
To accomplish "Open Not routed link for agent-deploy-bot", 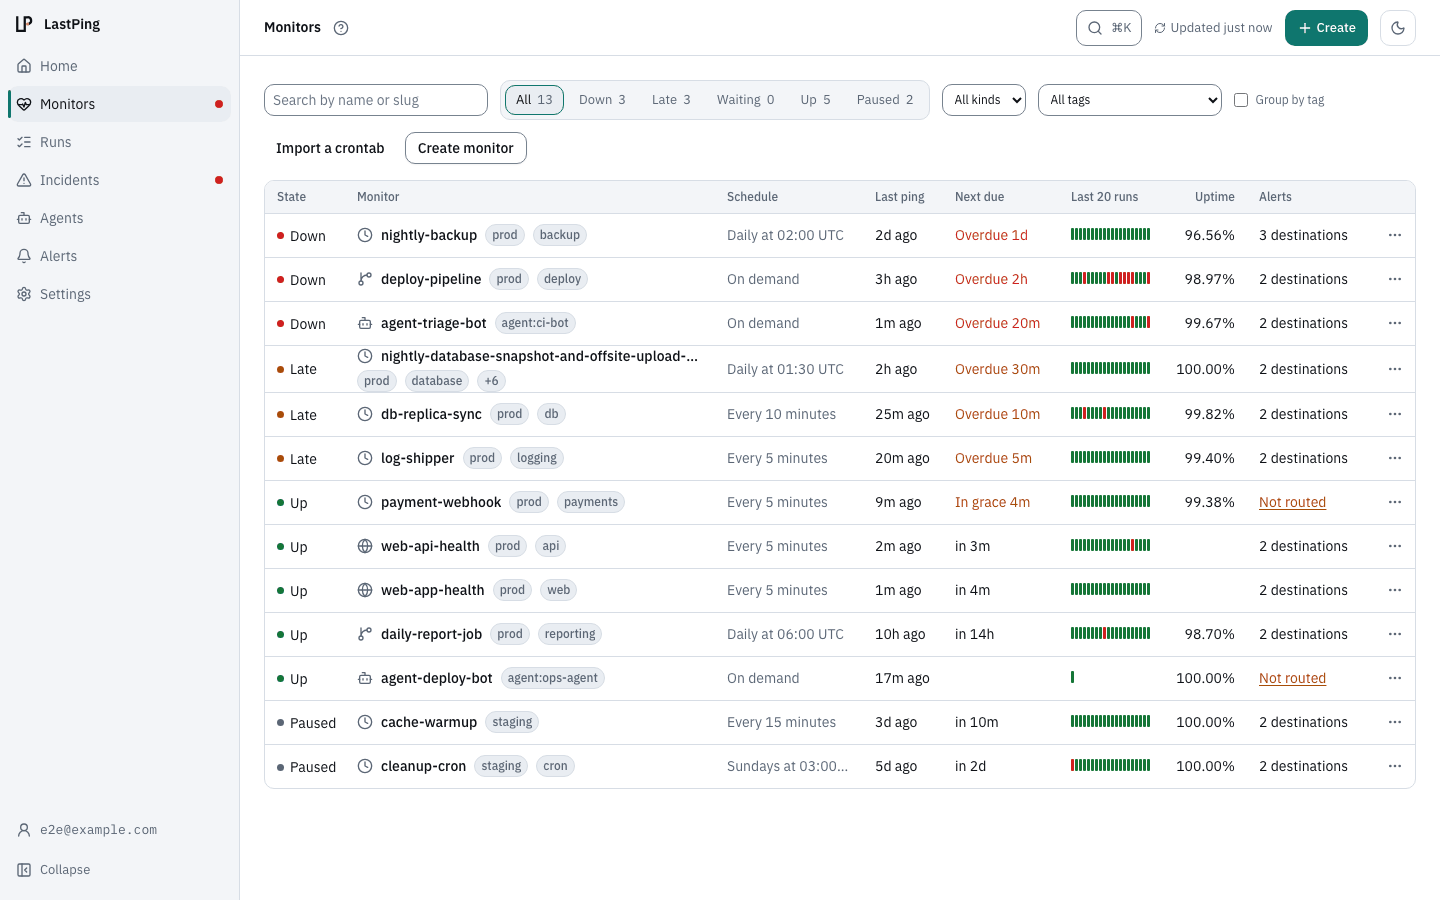I will [1292, 678].
